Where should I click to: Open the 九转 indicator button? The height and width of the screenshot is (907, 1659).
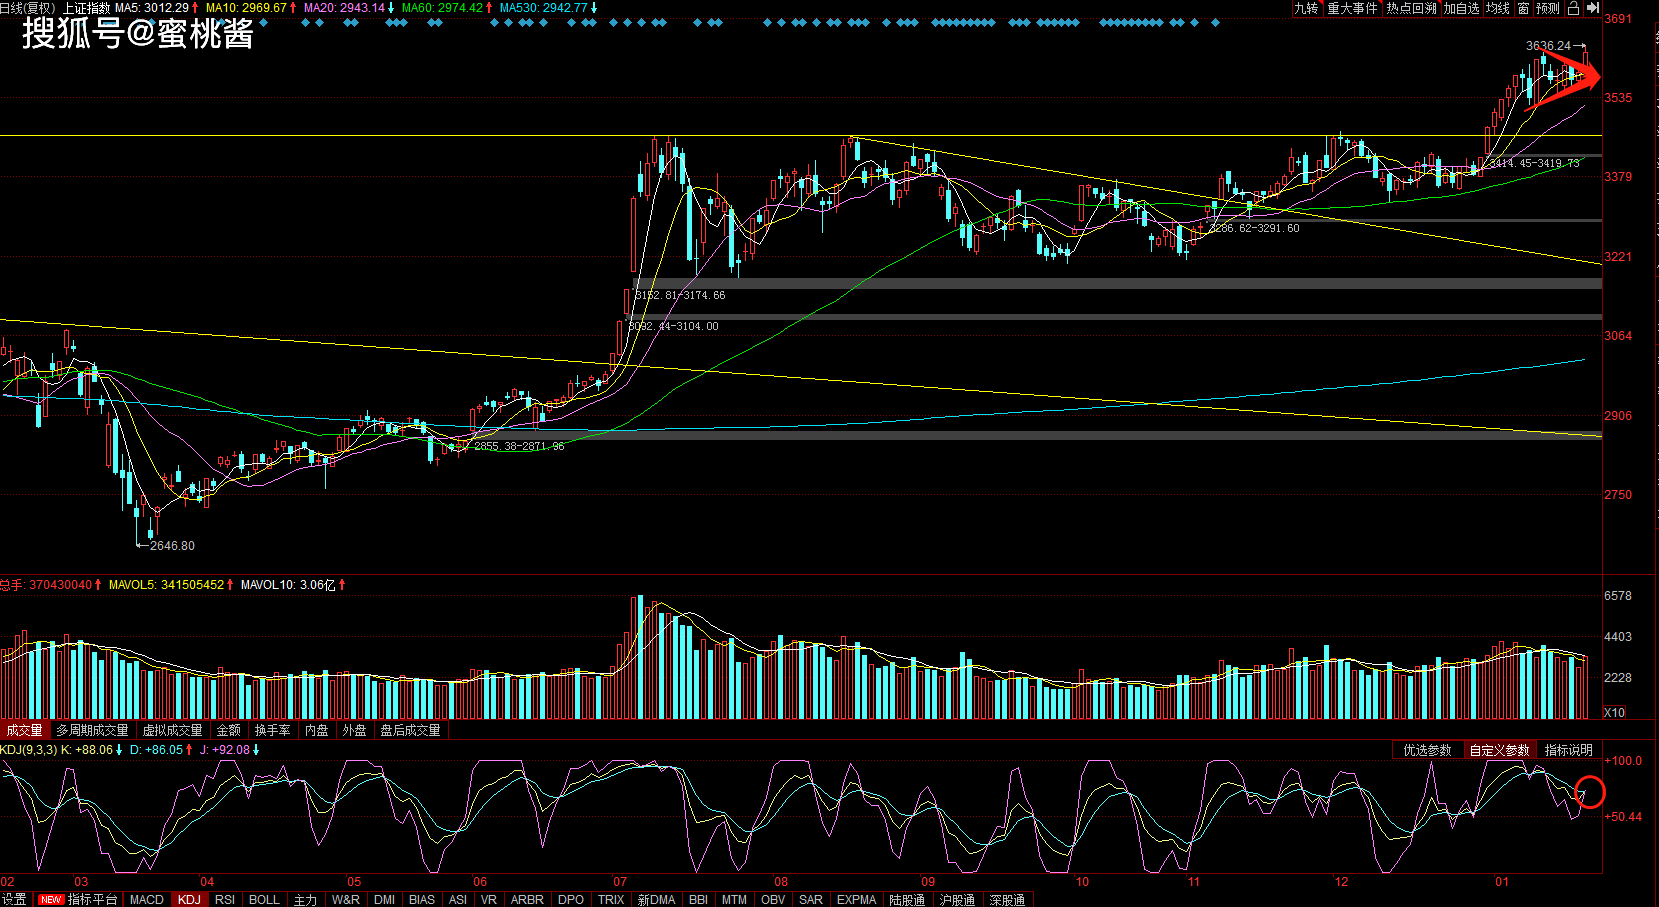[x=1306, y=8]
